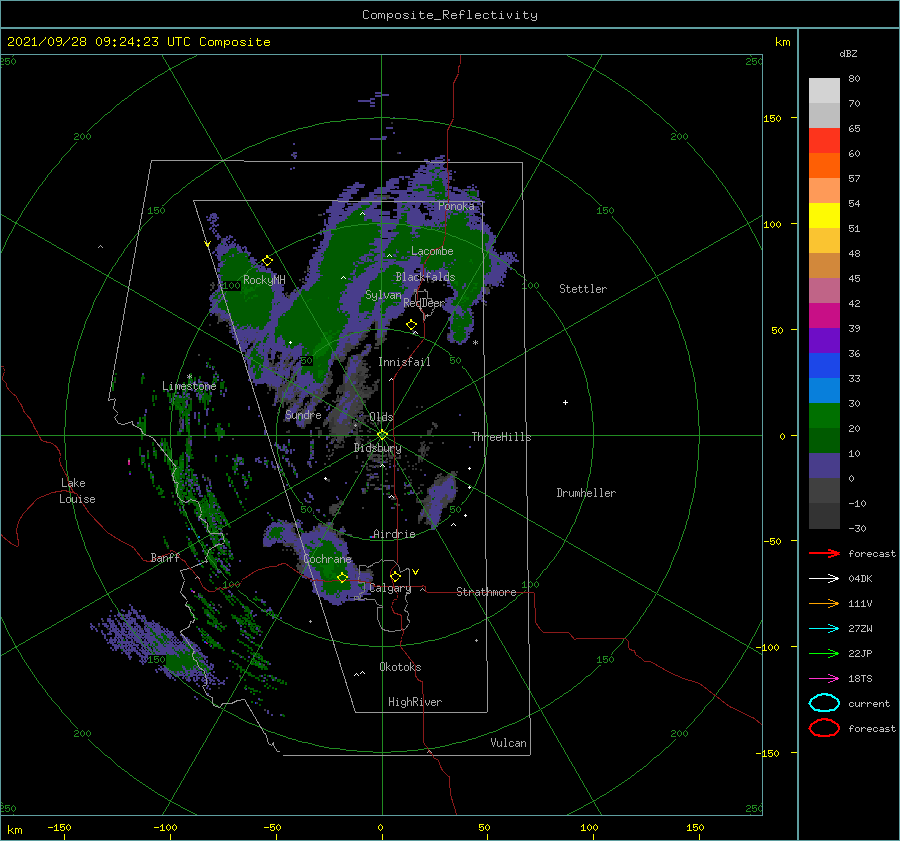
Task: Click the RockyMH label
Action: point(264,280)
